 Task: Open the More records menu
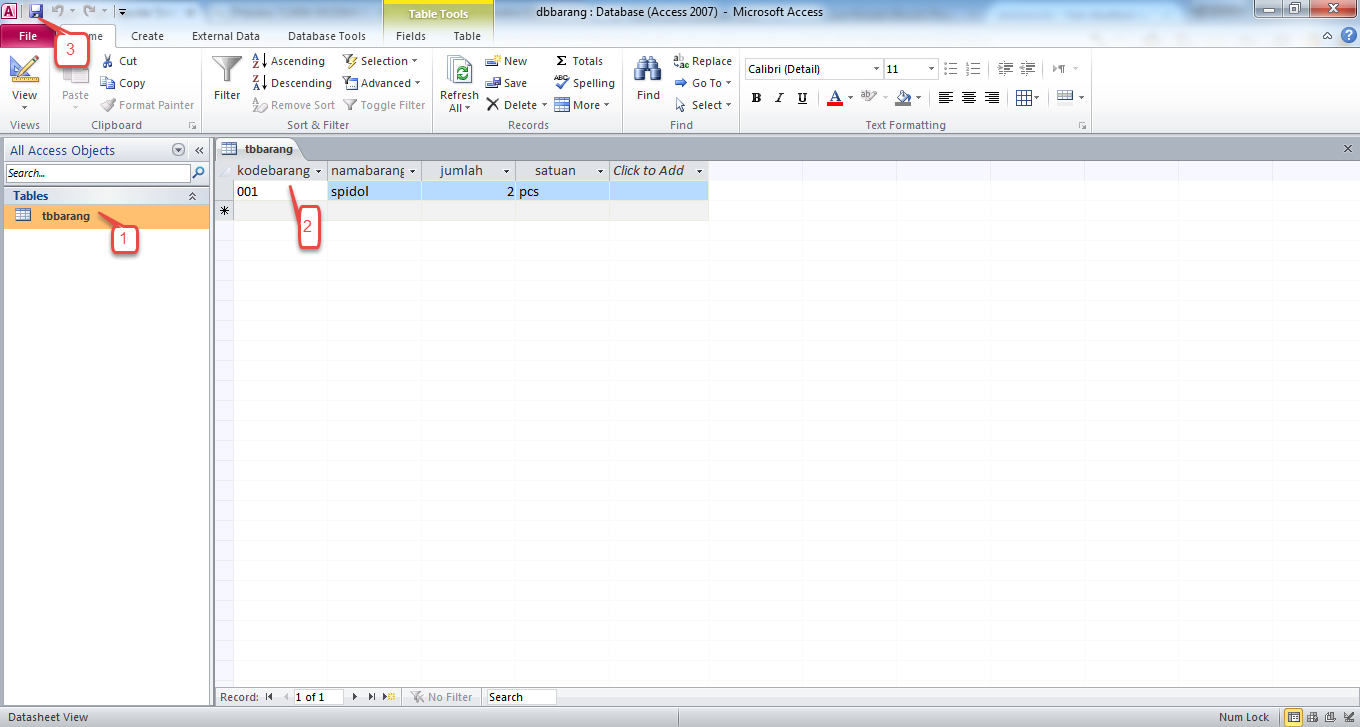tap(582, 105)
